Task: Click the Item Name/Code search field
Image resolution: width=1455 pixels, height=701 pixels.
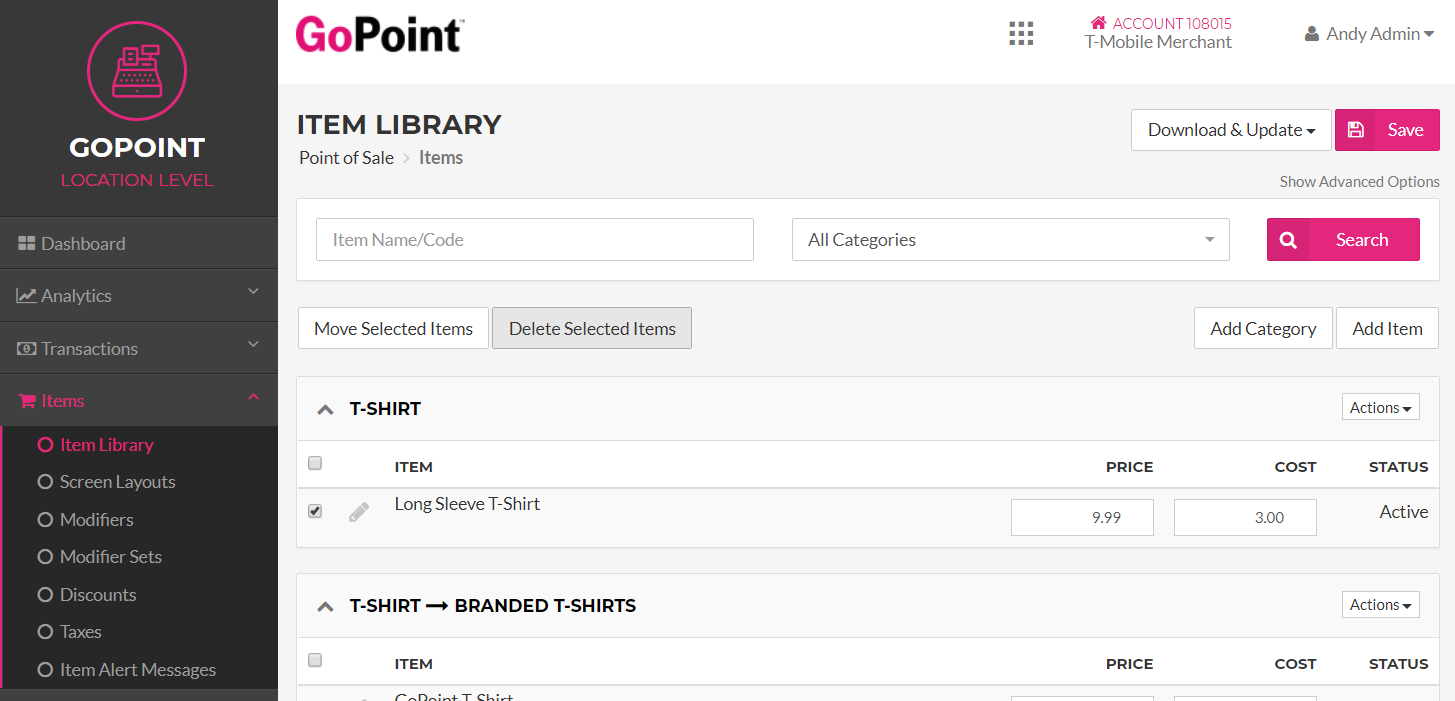Action: point(534,240)
